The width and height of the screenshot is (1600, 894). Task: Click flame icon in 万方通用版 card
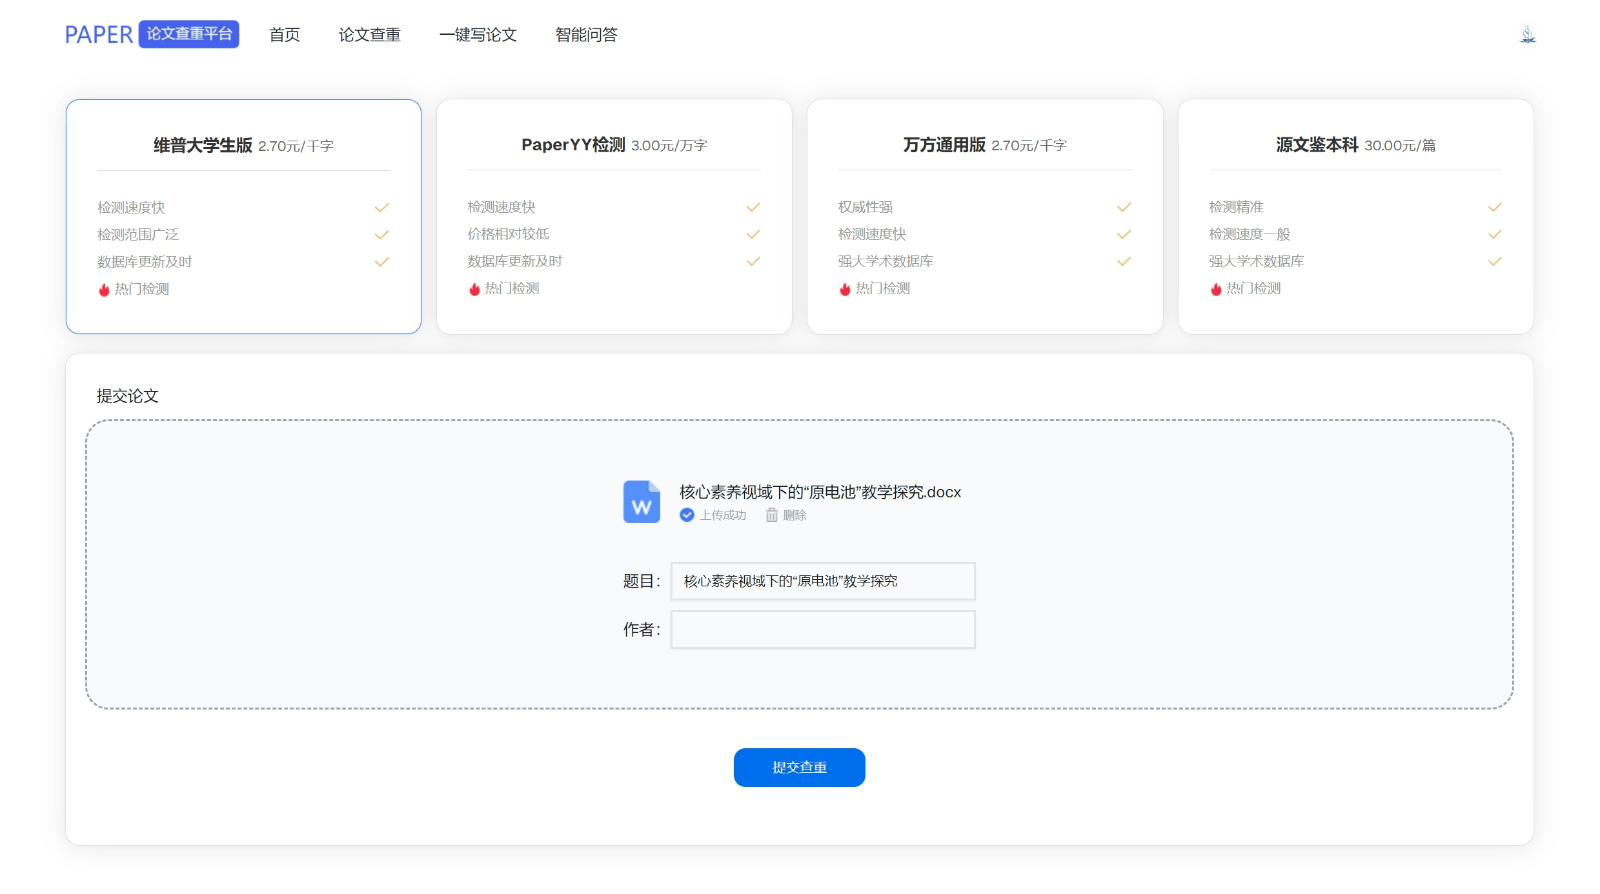(845, 289)
